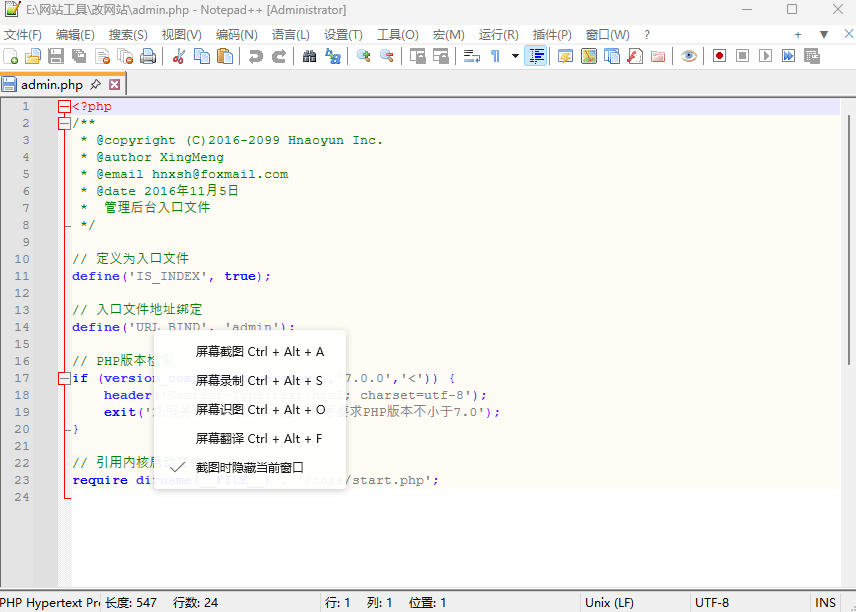Click line number 11 in the margin
The height and width of the screenshot is (612, 856).
[22, 276]
